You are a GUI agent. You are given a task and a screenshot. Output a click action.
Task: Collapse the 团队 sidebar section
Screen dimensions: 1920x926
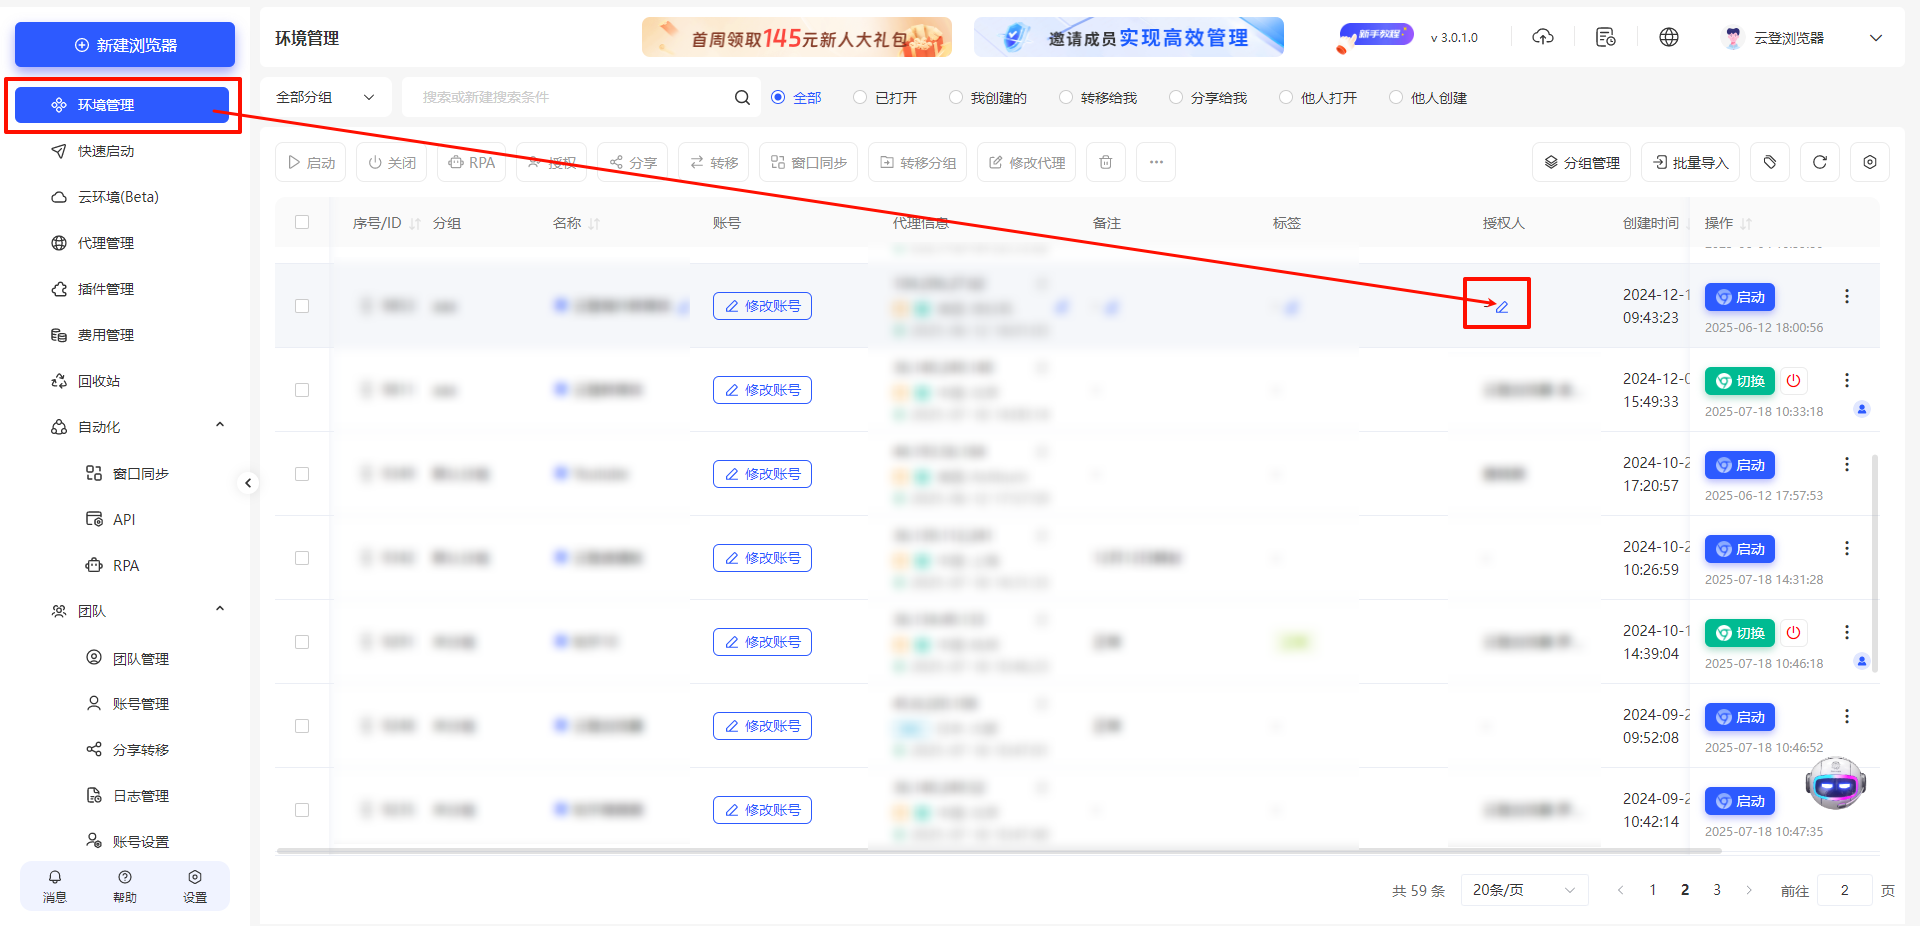coord(220,610)
